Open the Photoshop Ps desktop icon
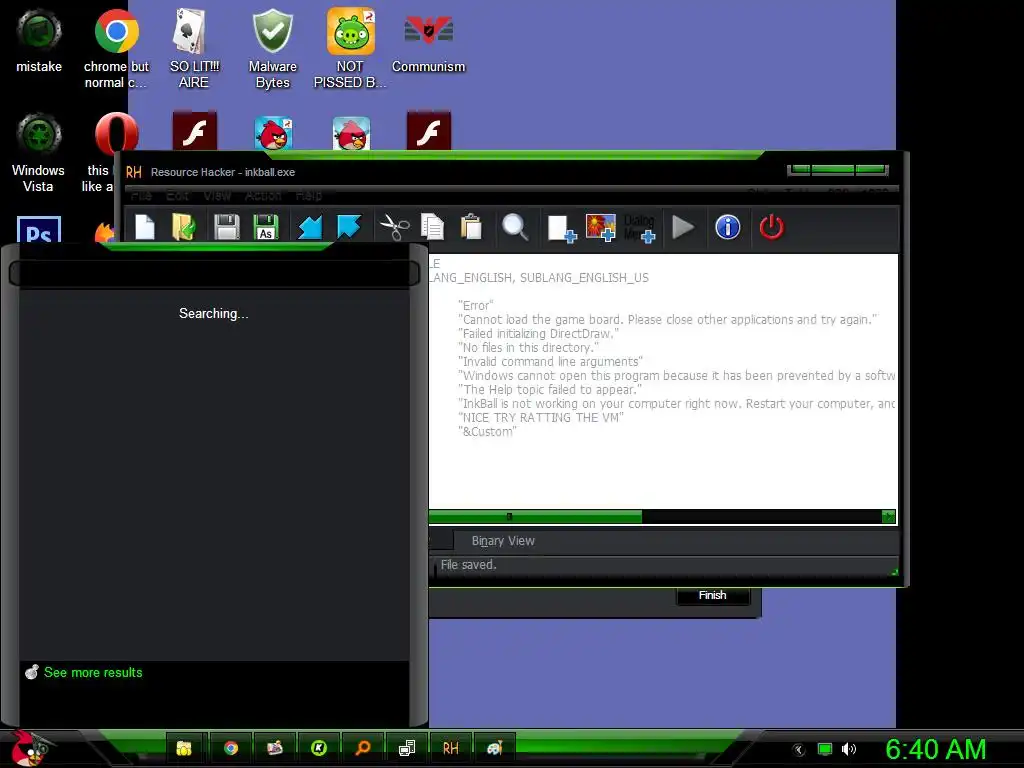Screen dimensions: 1024x768 tap(39, 230)
